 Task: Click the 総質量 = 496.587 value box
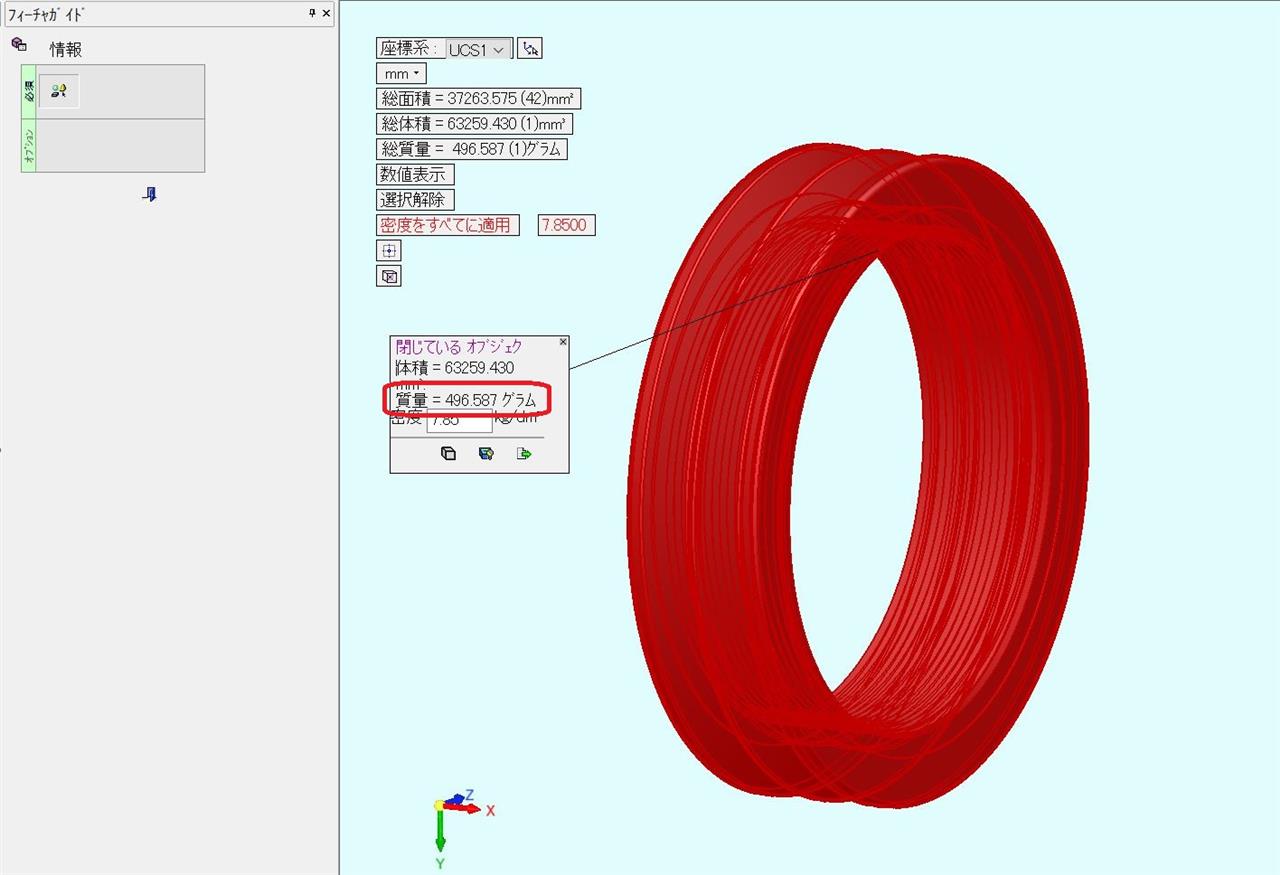pos(471,149)
